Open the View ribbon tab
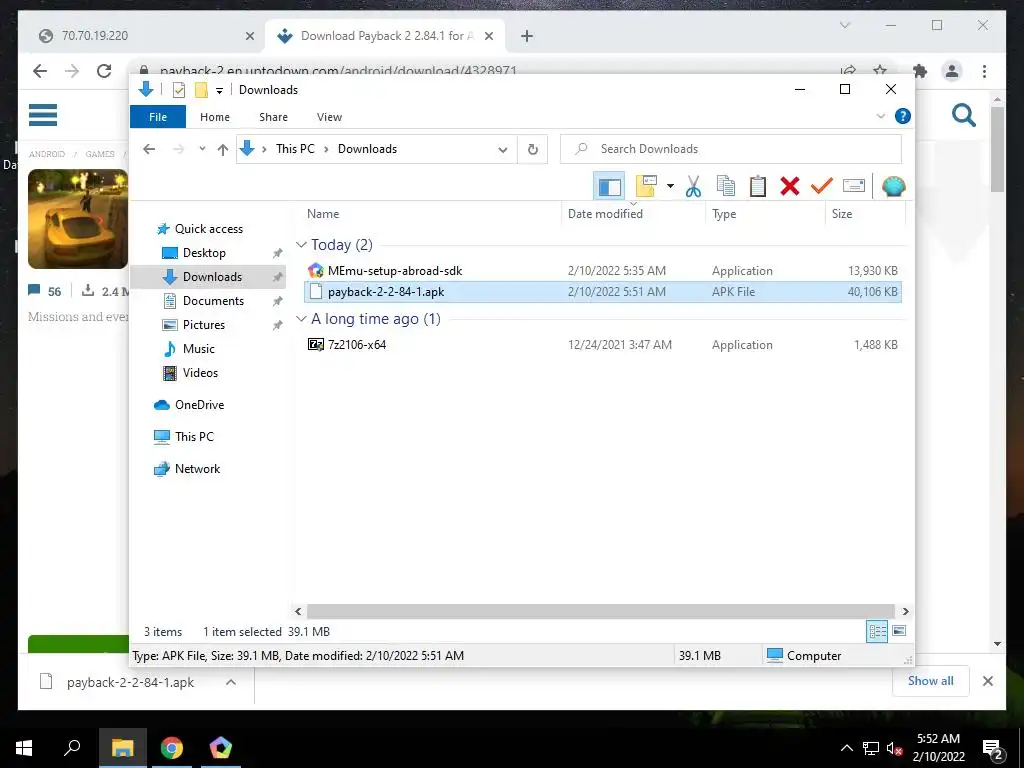Screen dimensions: 1024x768 pos(329,117)
